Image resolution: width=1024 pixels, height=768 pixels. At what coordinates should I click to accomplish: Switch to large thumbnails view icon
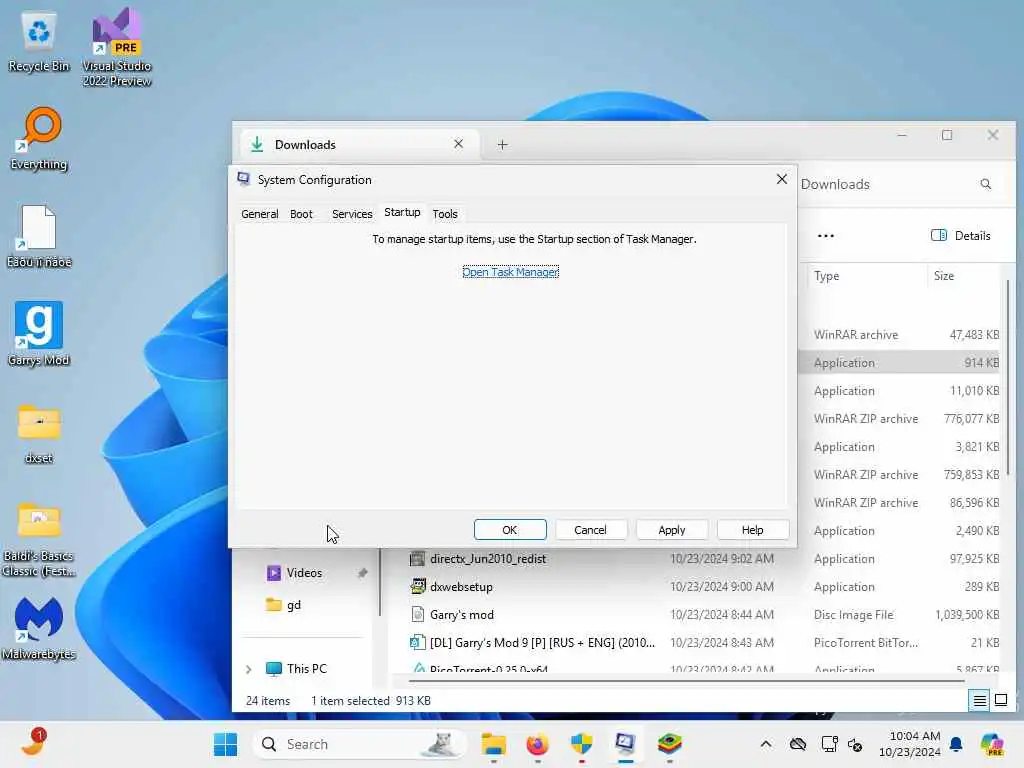(1001, 701)
